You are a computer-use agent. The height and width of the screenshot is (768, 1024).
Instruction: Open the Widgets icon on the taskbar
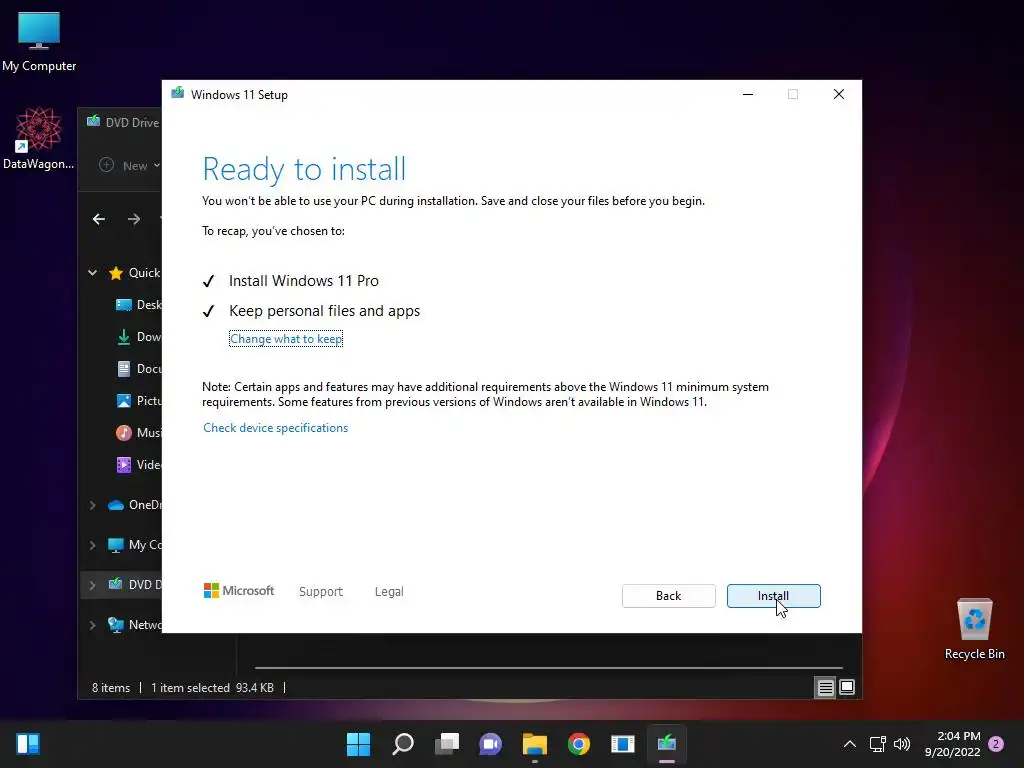pyautogui.click(x=28, y=744)
